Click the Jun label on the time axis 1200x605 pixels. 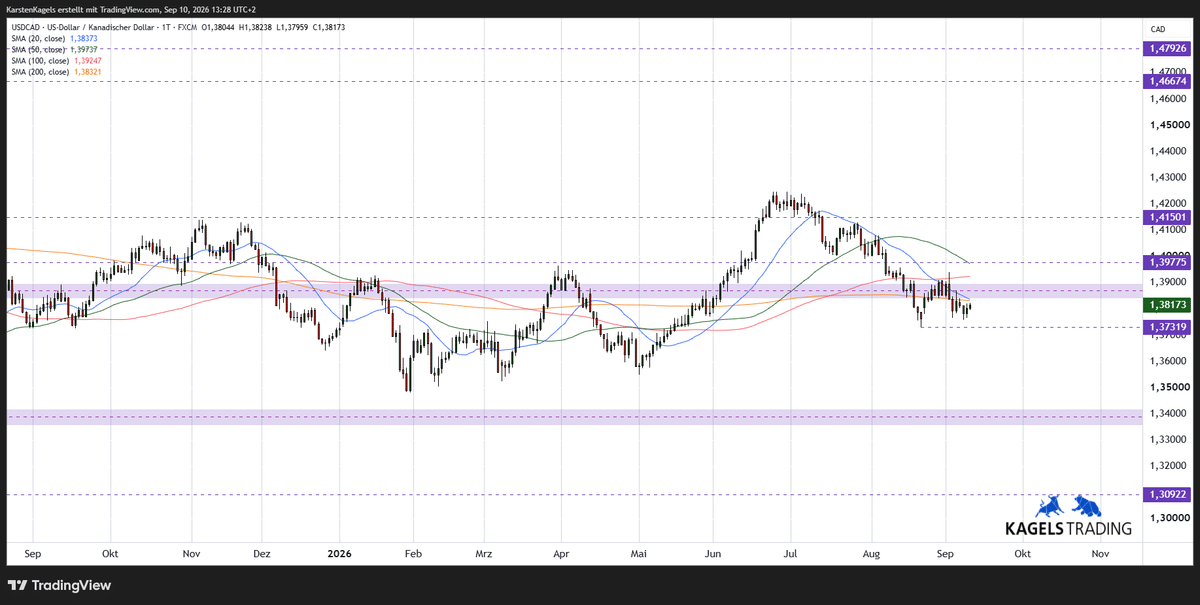click(713, 553)
